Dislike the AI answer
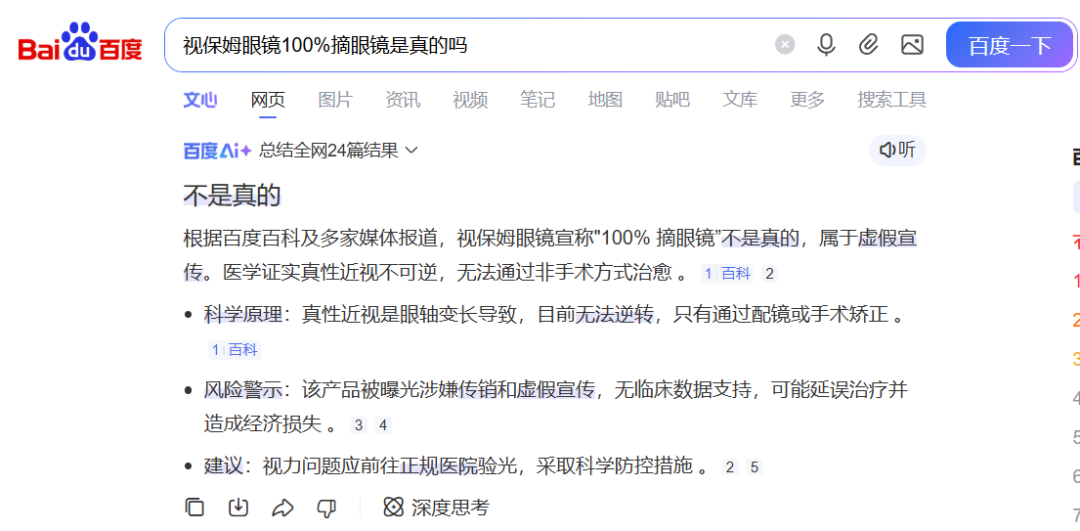Viewport: 1080px width, 531px height. tap(327, 507)
